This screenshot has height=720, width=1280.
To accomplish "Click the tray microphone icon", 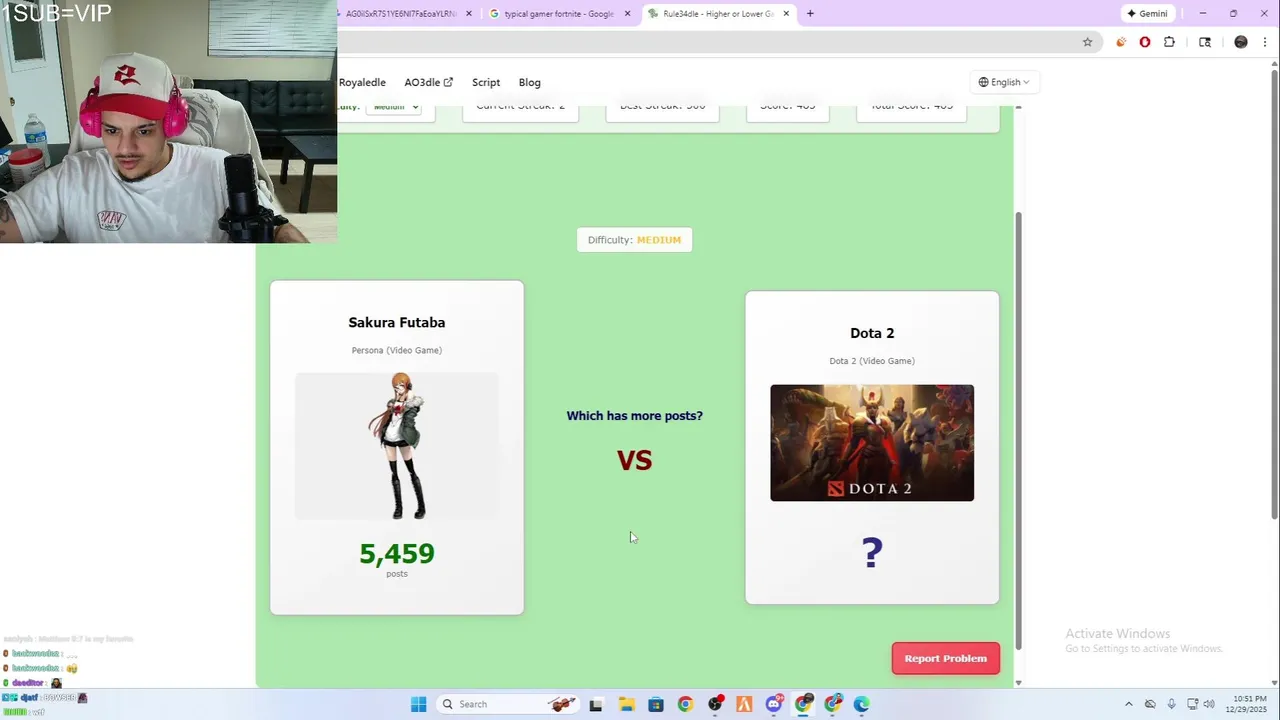I will tap(1171, 704).
